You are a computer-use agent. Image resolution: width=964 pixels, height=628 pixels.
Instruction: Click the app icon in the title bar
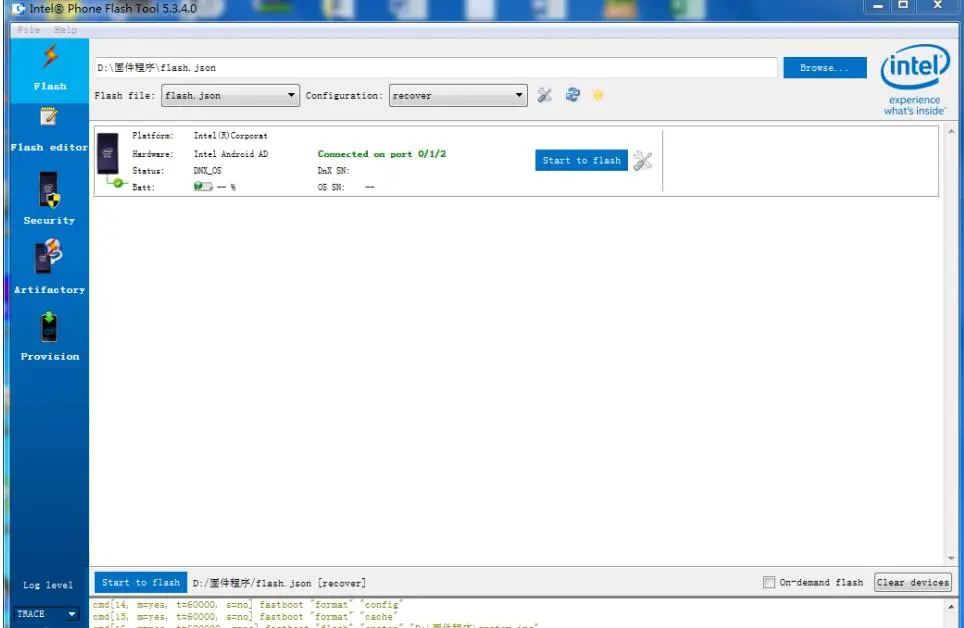18,9
